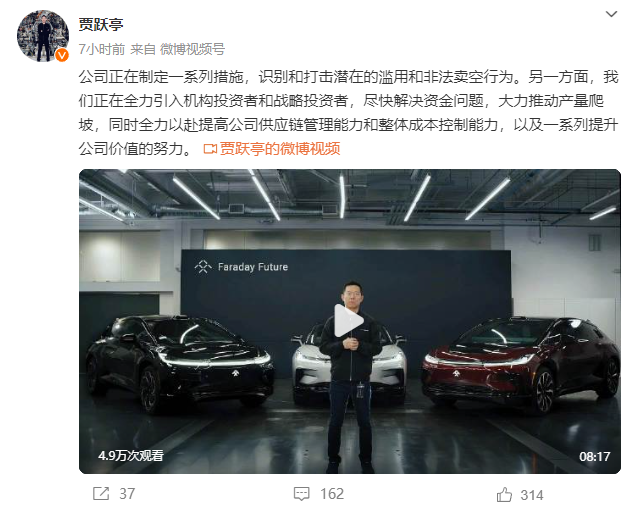Click the 4.9万次观看 view count
This screenshot has height=509, width=630.
click(x=131, y=456)
